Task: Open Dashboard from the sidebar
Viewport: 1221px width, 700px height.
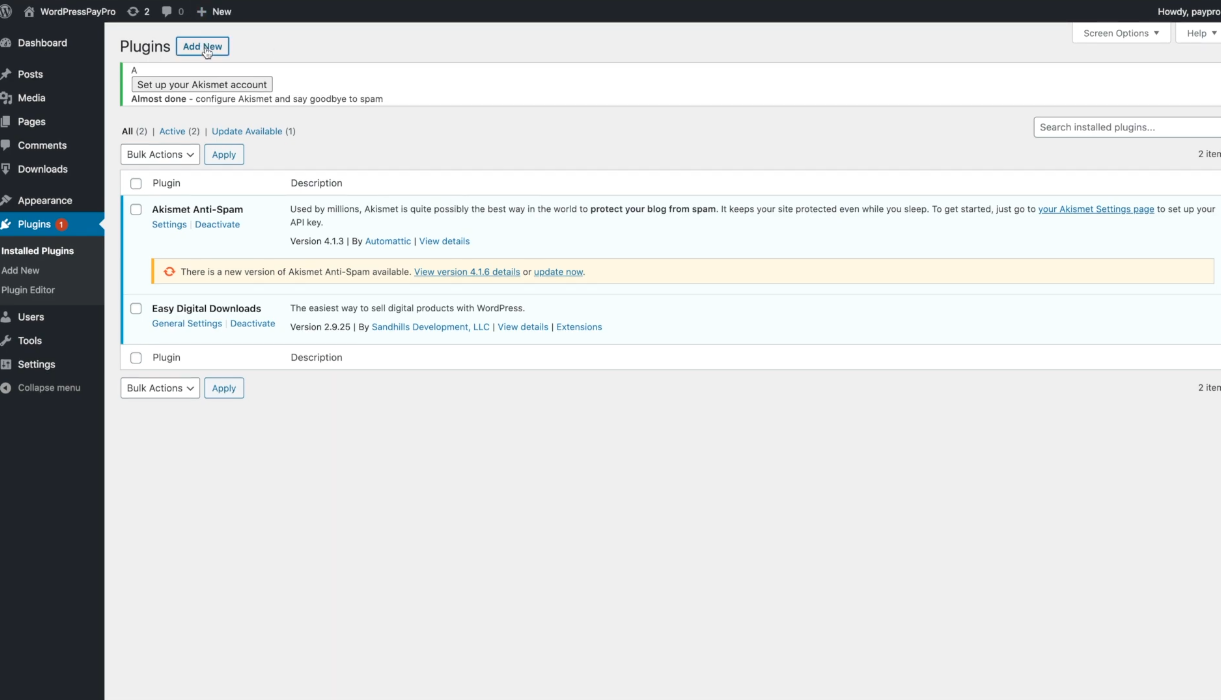Action: (42, 43)
